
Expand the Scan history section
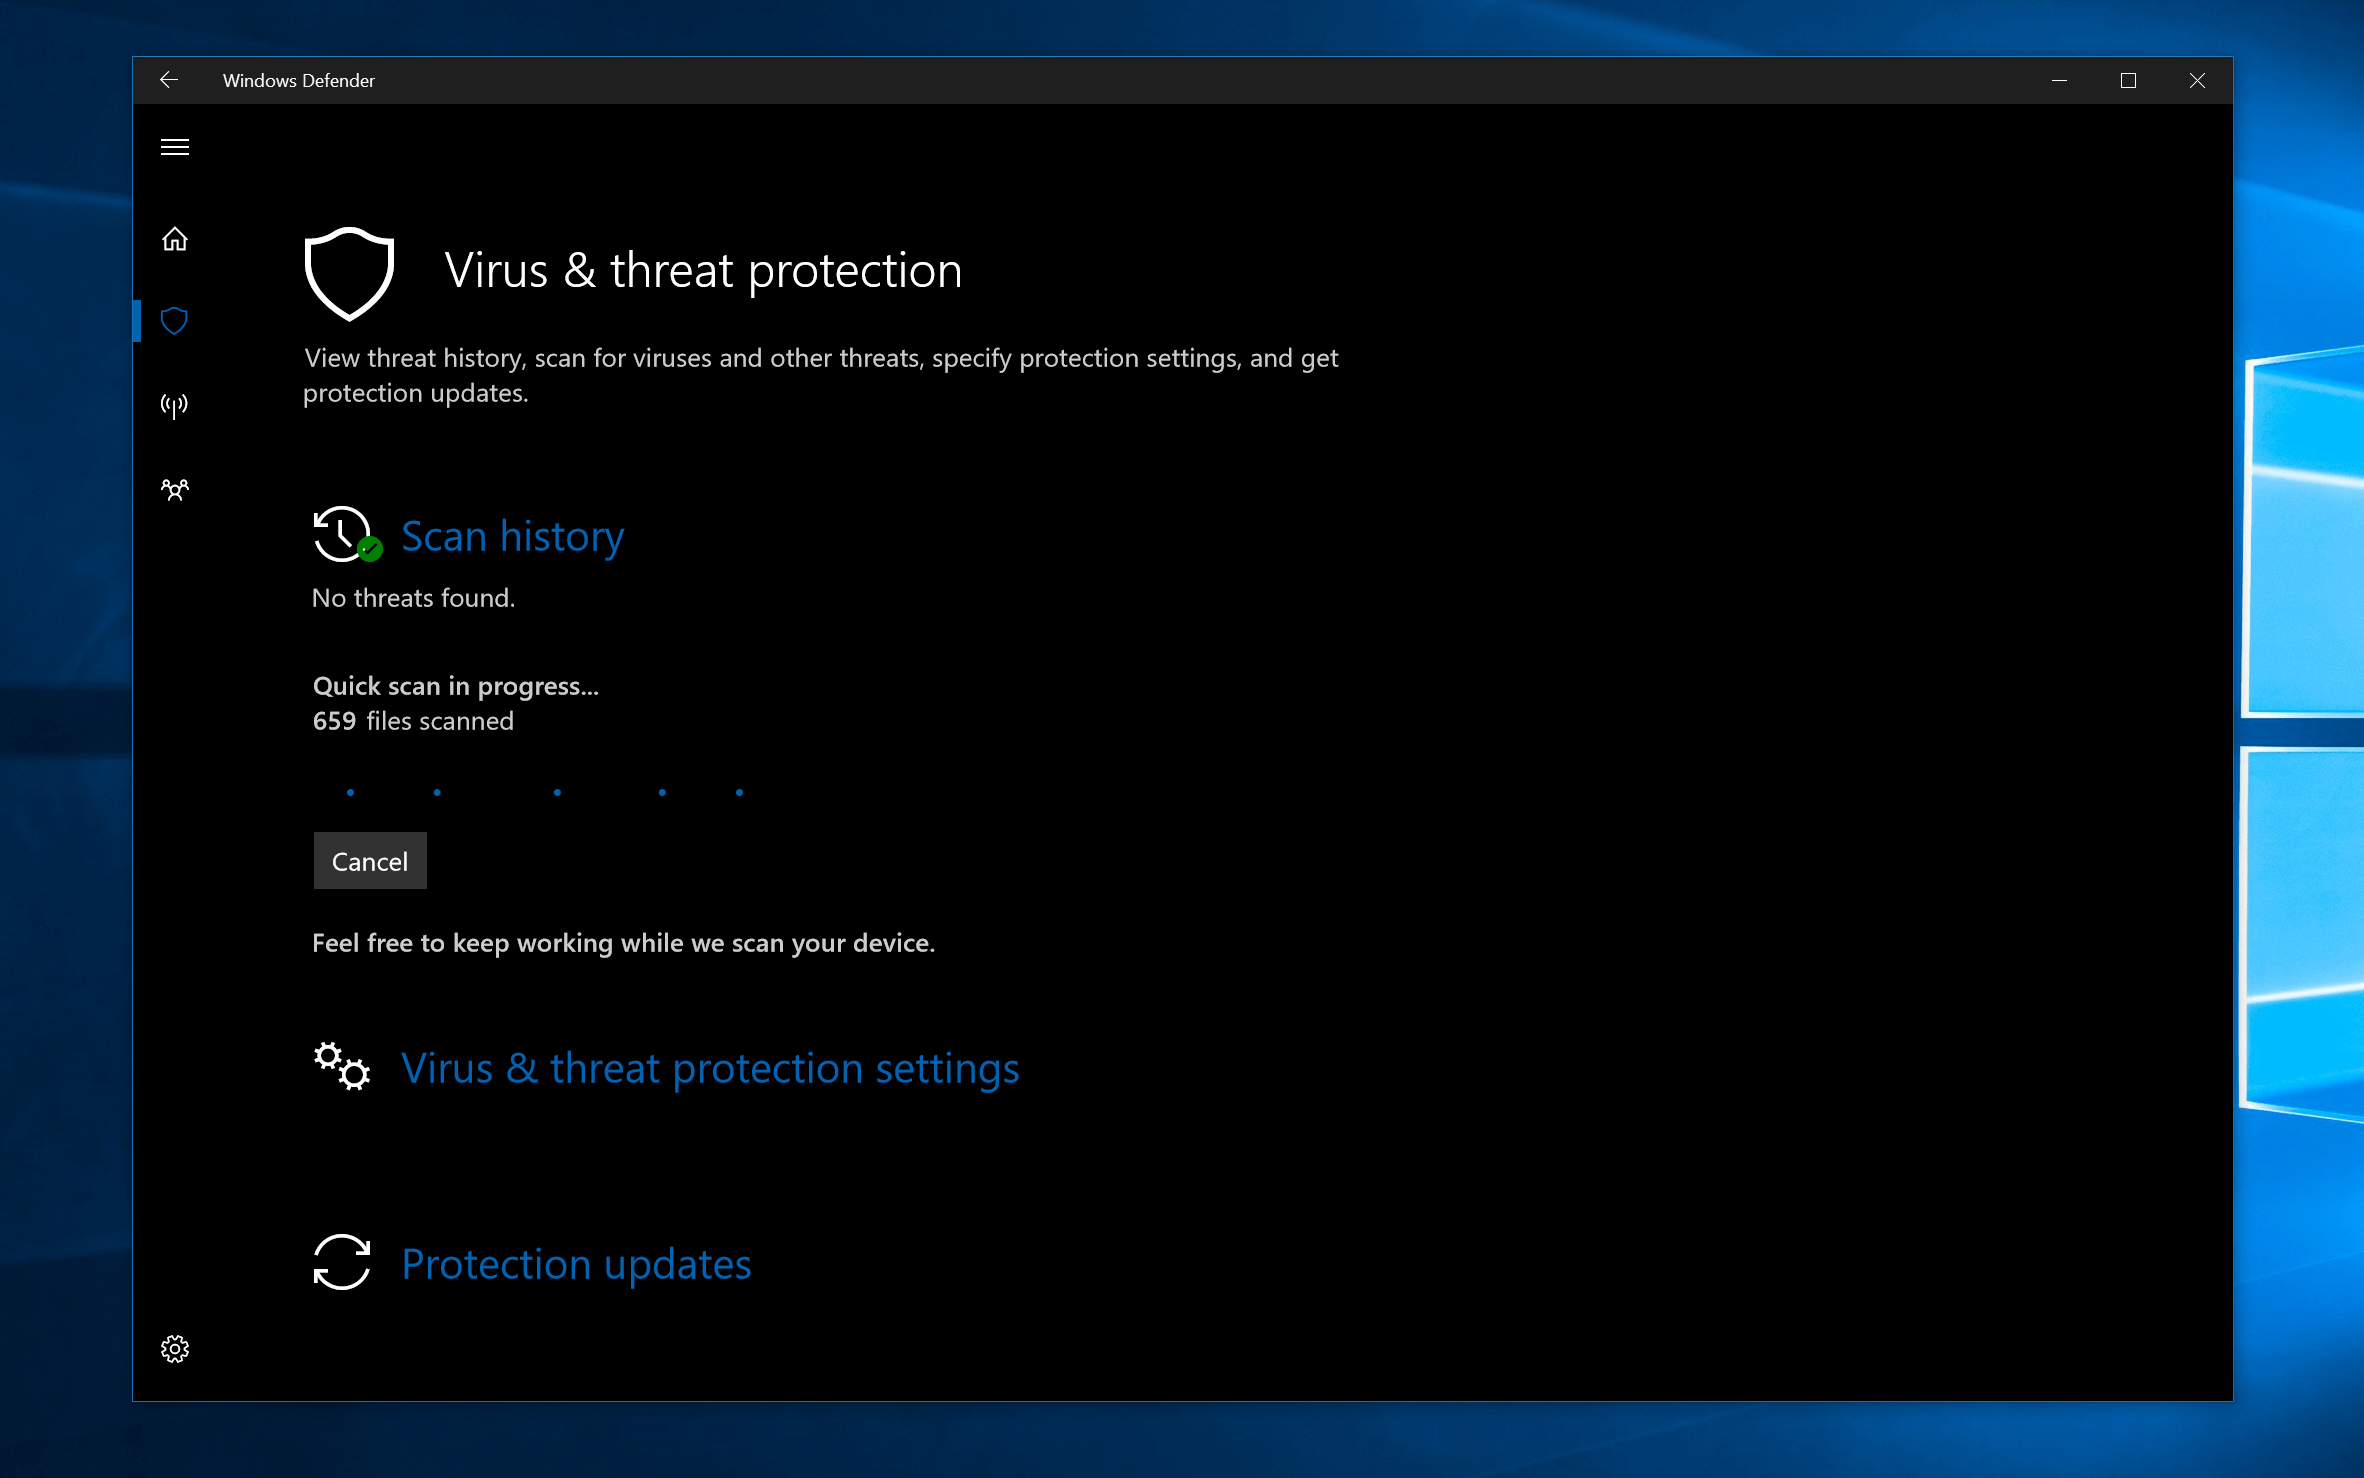point(511,533)
